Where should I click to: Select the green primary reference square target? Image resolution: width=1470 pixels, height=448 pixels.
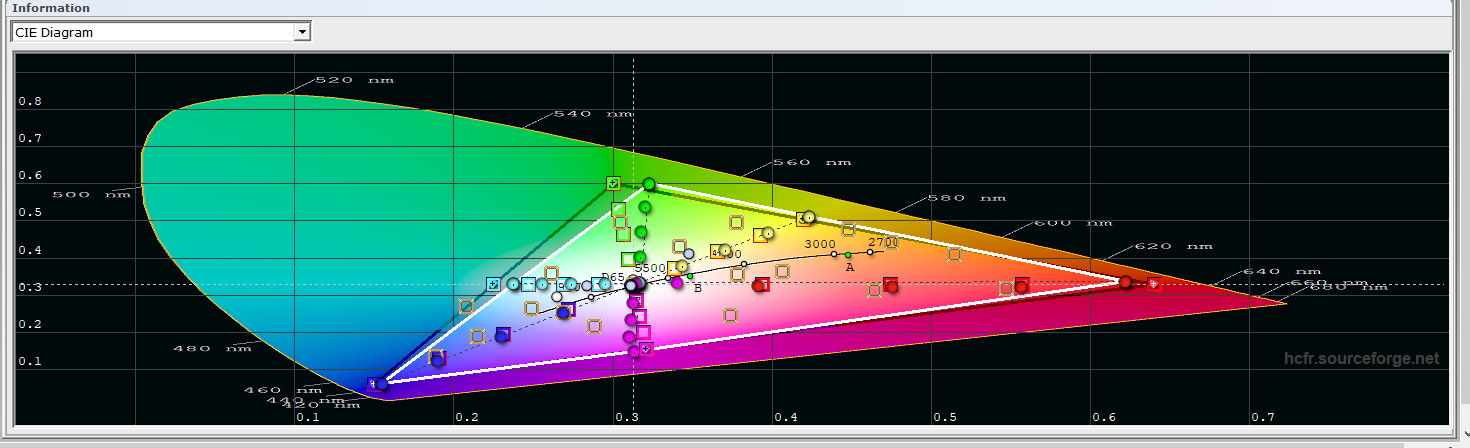613,183
